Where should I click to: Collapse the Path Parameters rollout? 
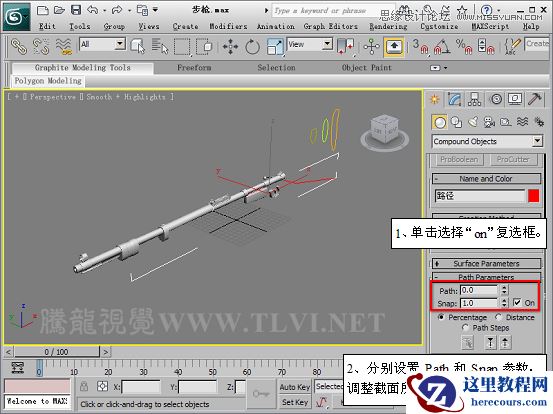click(x=486, y=277)
